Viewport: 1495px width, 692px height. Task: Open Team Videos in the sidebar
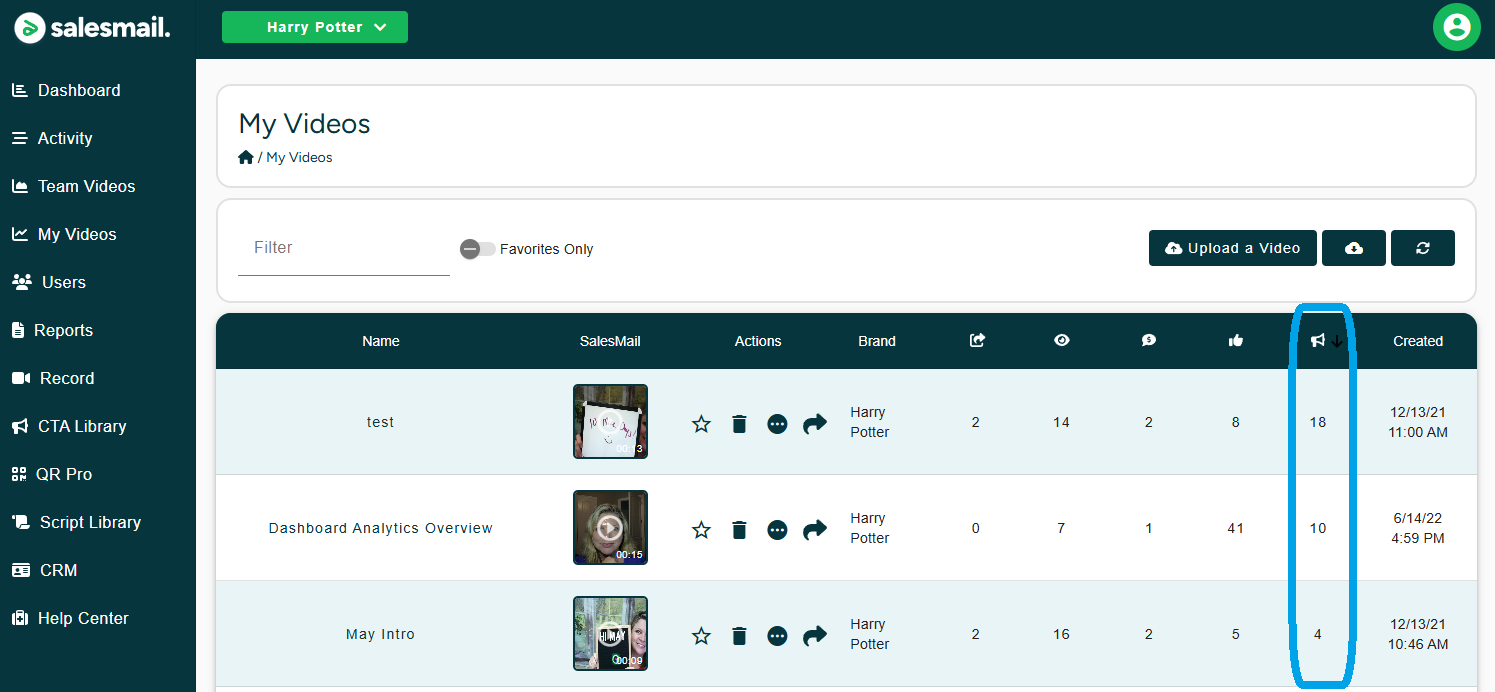click(x=86, y=186)
